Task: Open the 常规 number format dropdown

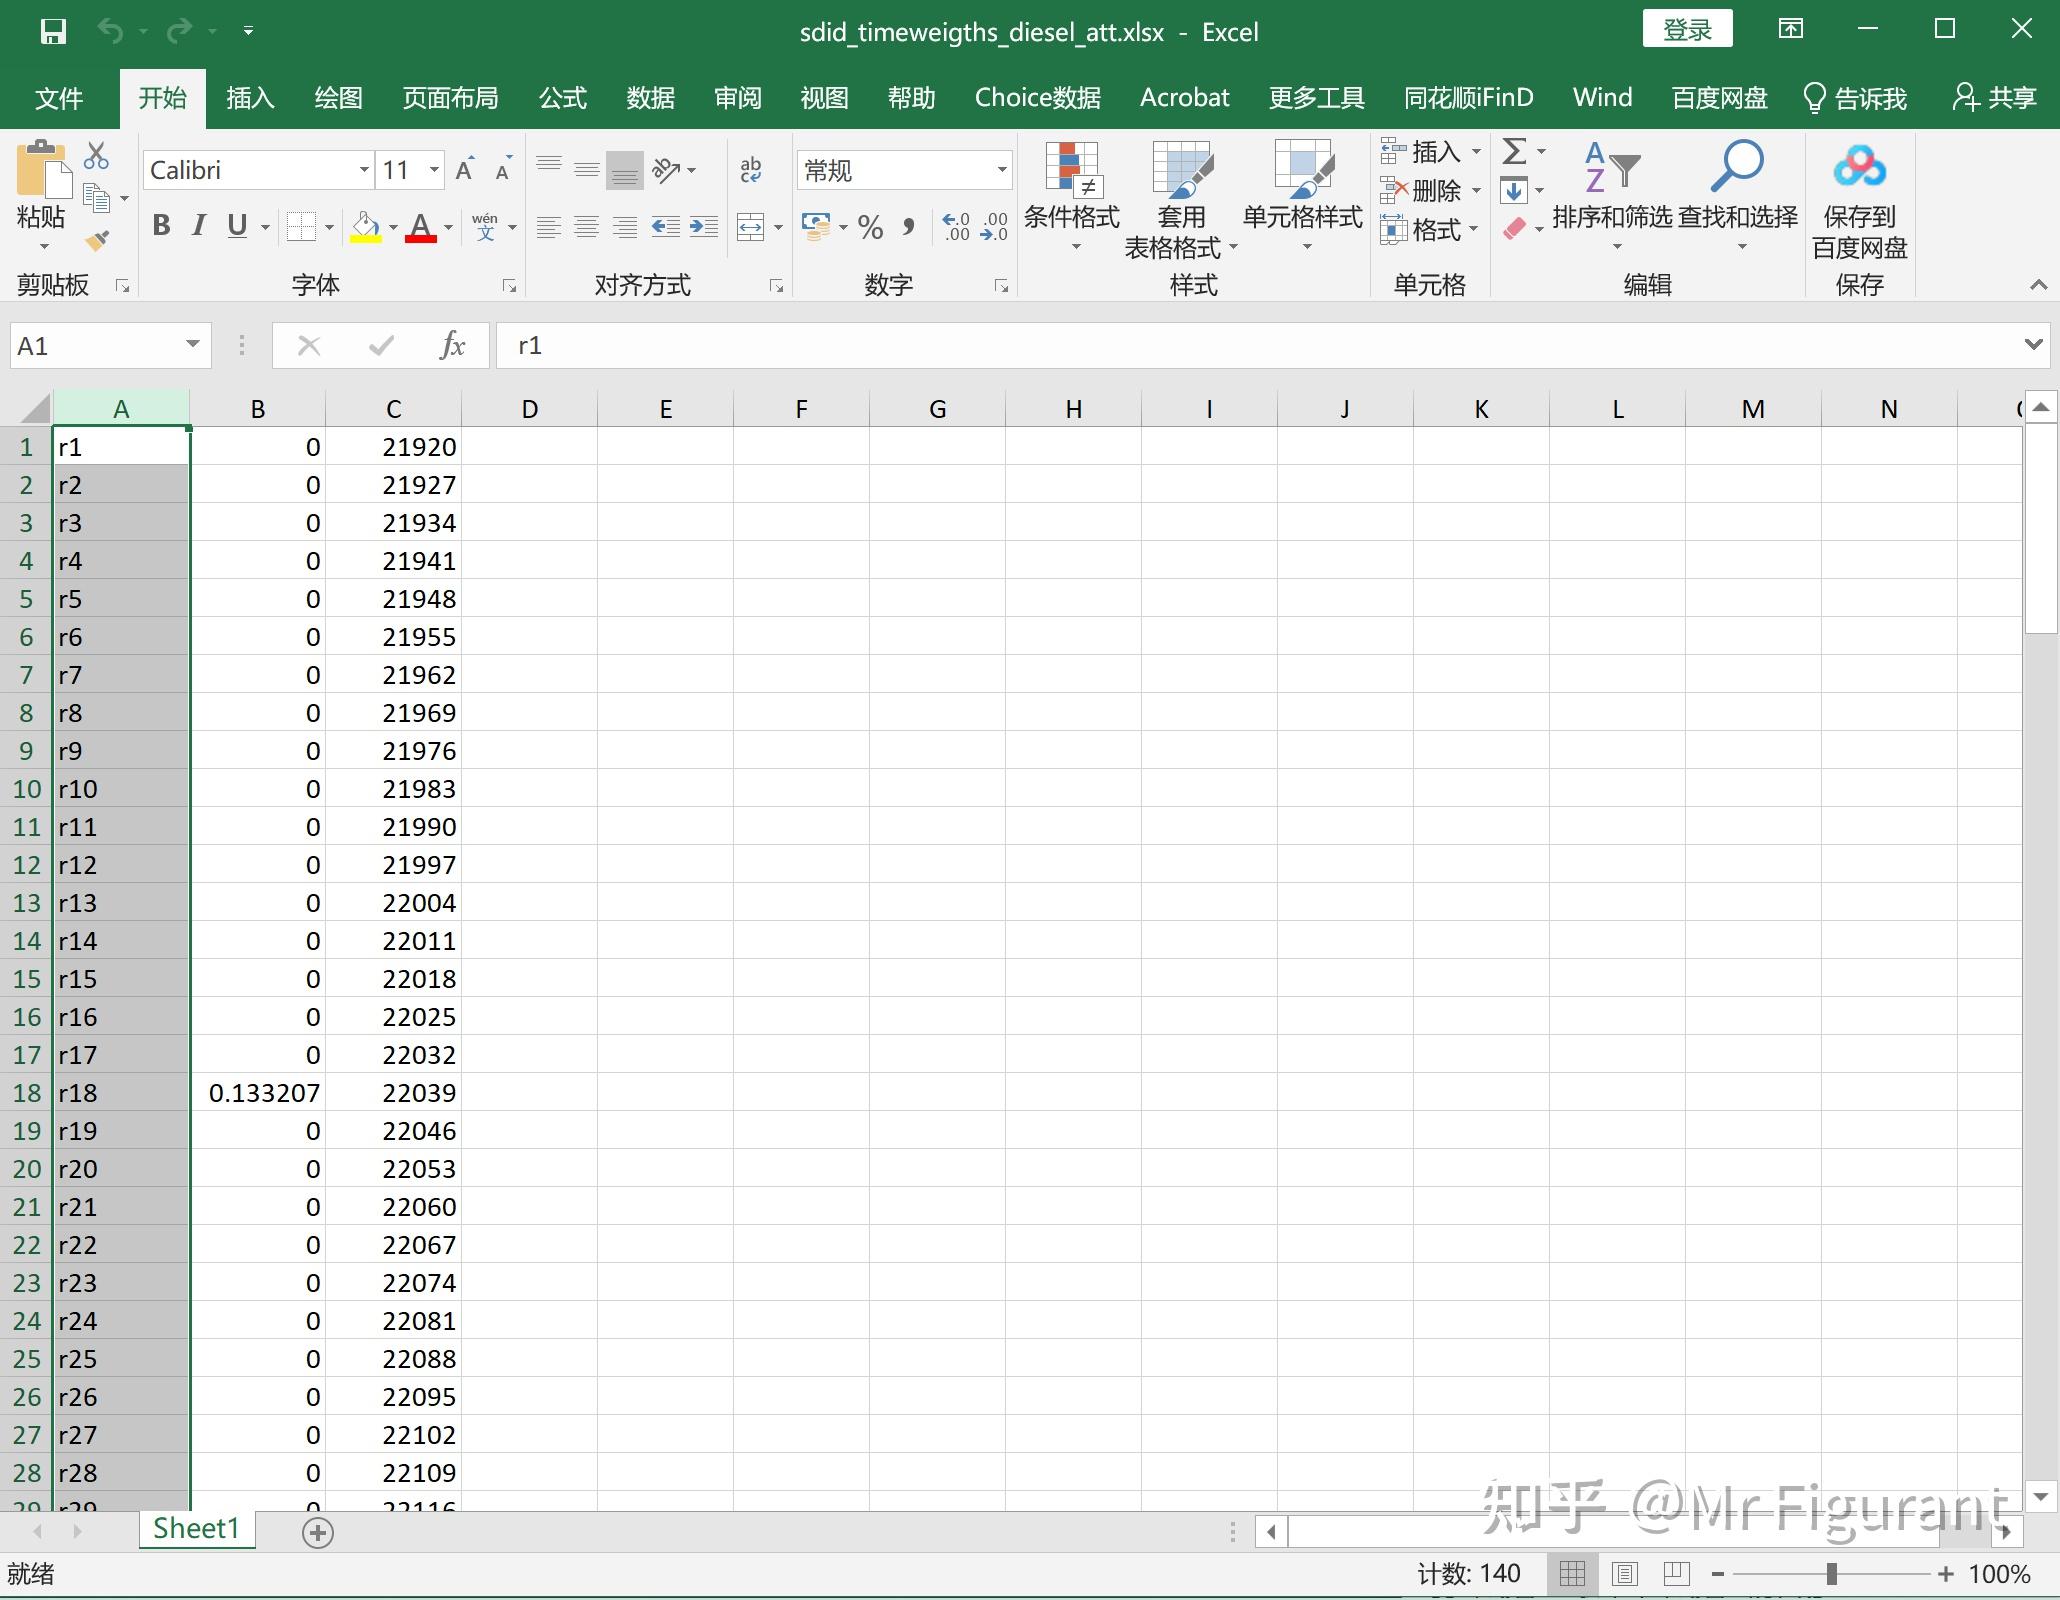Action: coord(1003,169)
